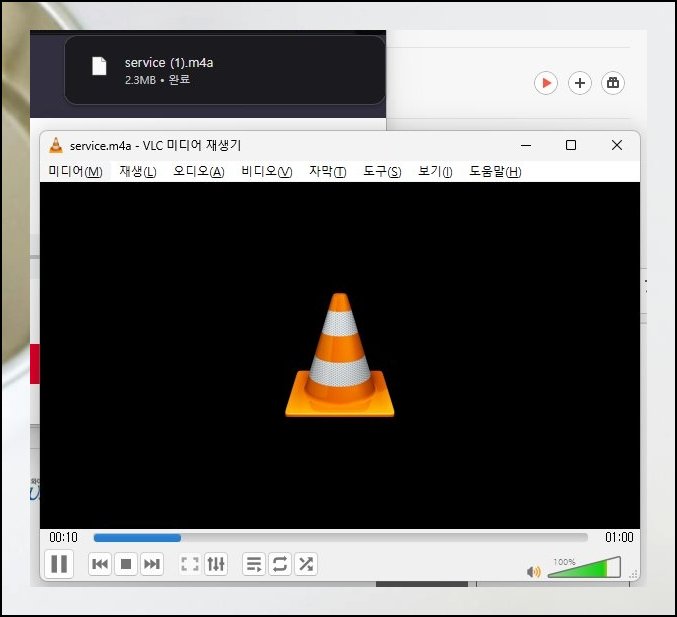Open the 미디어(M) menu
The image size is (677, 617).
pyautogui.click(x=76, y=171)
